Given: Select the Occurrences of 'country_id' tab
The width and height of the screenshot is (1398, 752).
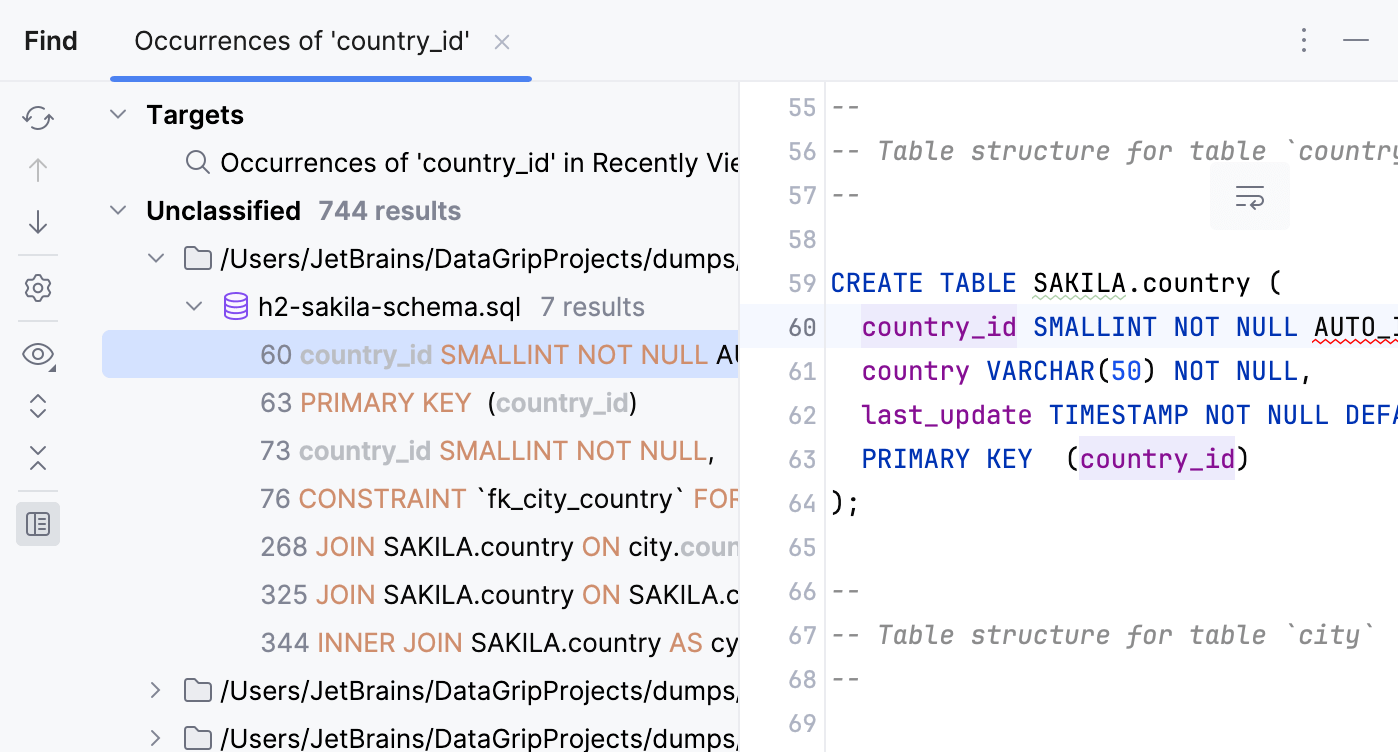Looking at the screenshot, I should (302, 41).
